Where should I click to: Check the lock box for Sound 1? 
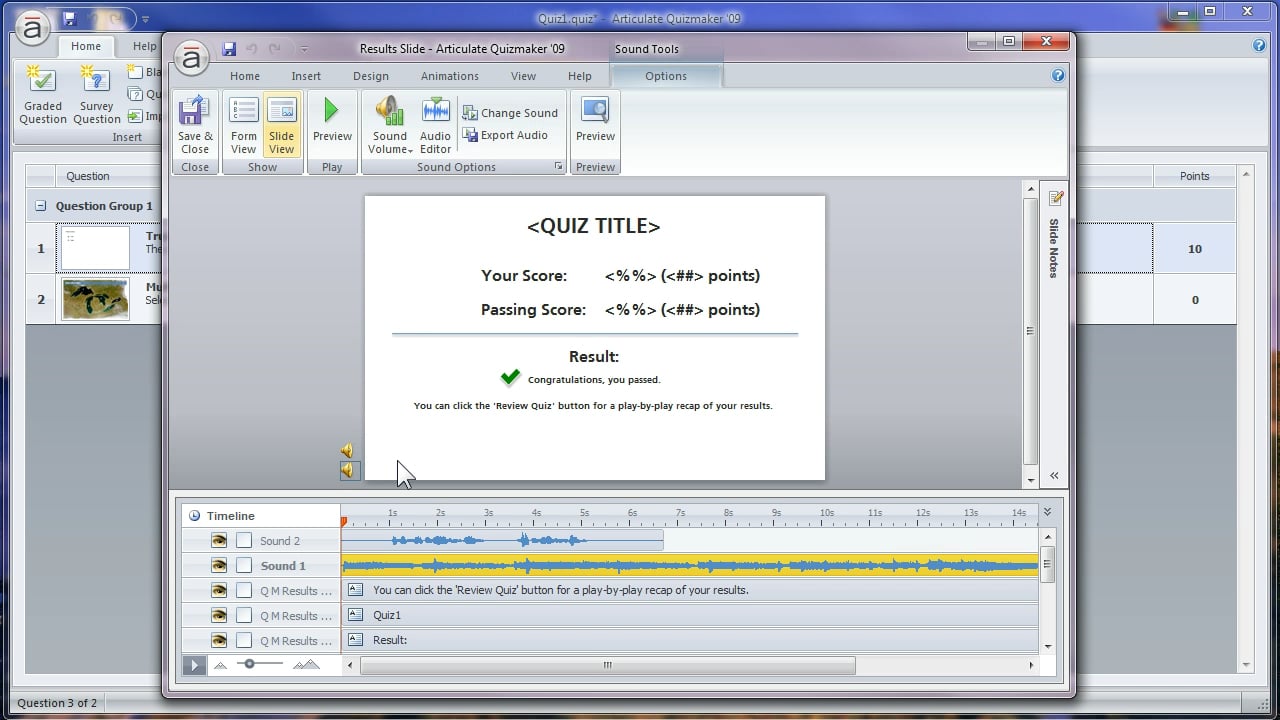coord(244,565)
